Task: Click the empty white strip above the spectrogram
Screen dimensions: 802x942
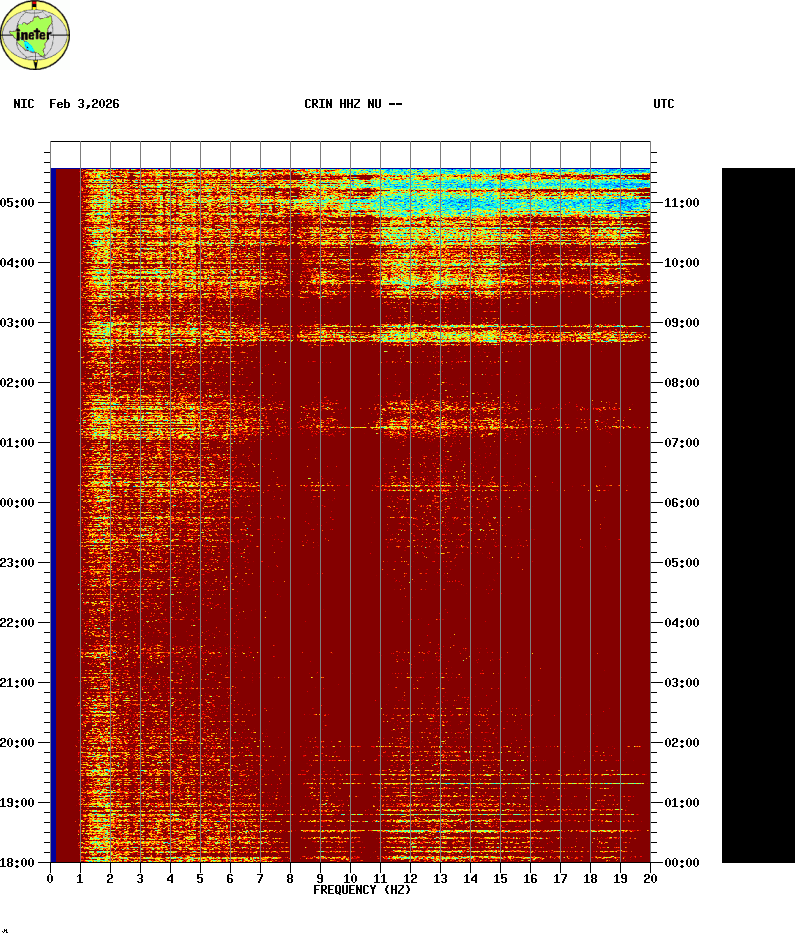Action: click(350, 154)
